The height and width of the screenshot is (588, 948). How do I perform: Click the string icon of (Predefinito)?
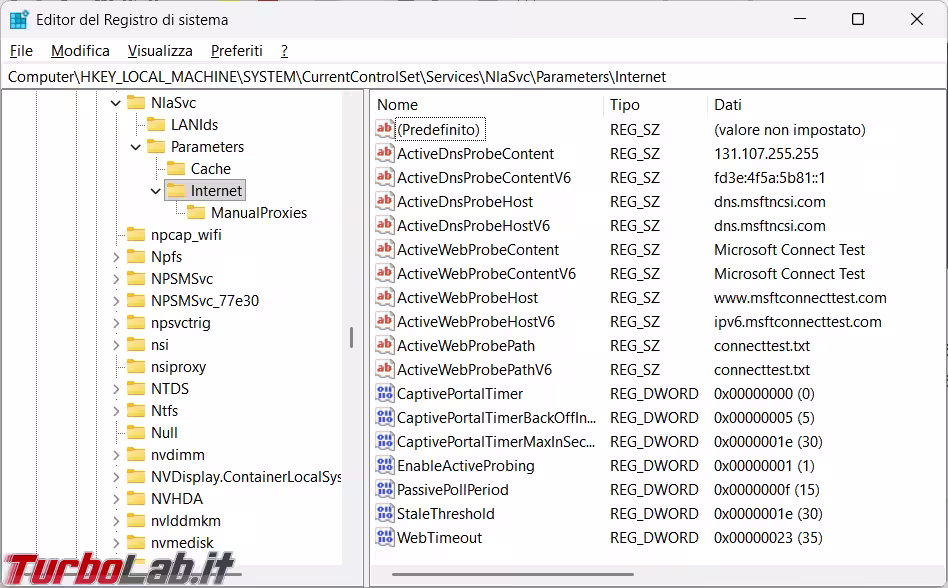point(385,129)
